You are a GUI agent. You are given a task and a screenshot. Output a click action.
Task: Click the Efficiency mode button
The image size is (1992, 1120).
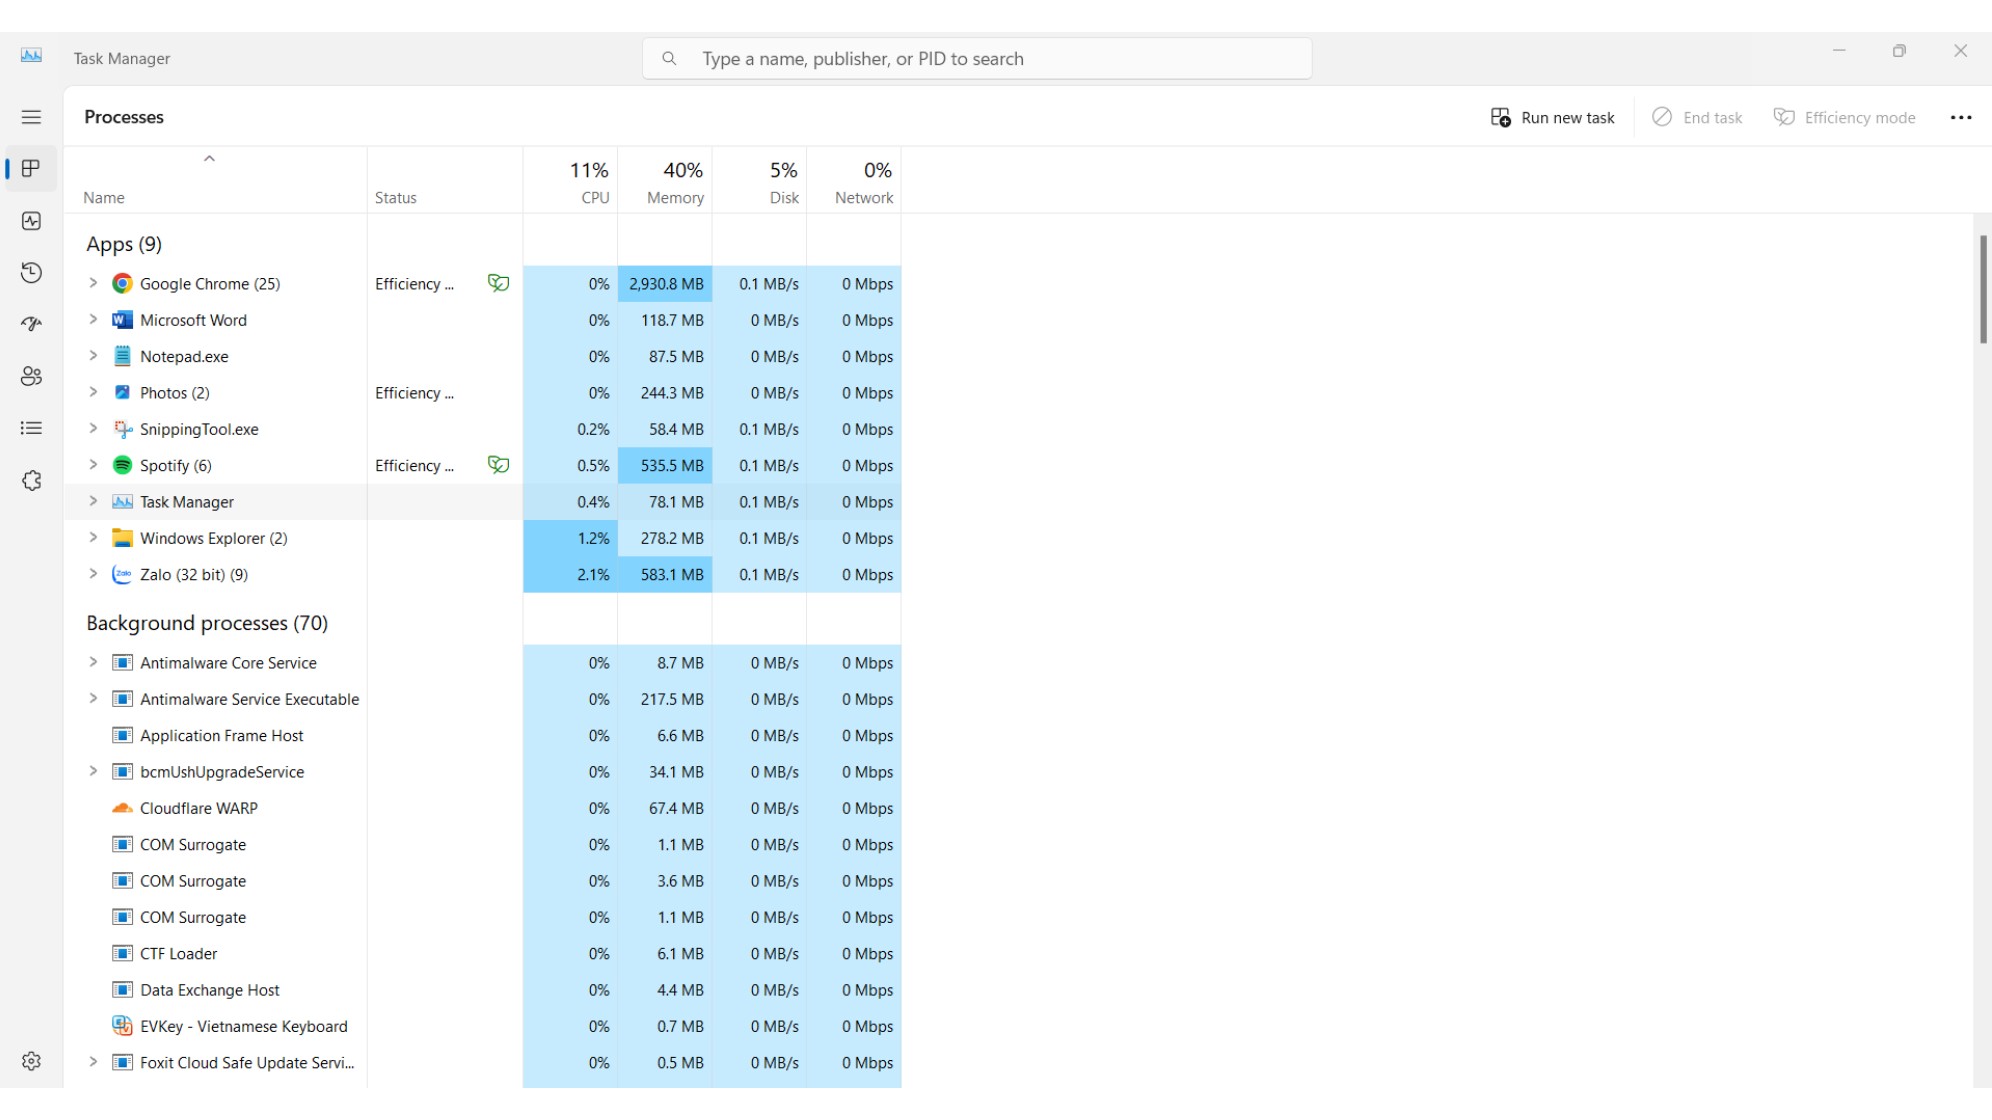[1844, 118]
